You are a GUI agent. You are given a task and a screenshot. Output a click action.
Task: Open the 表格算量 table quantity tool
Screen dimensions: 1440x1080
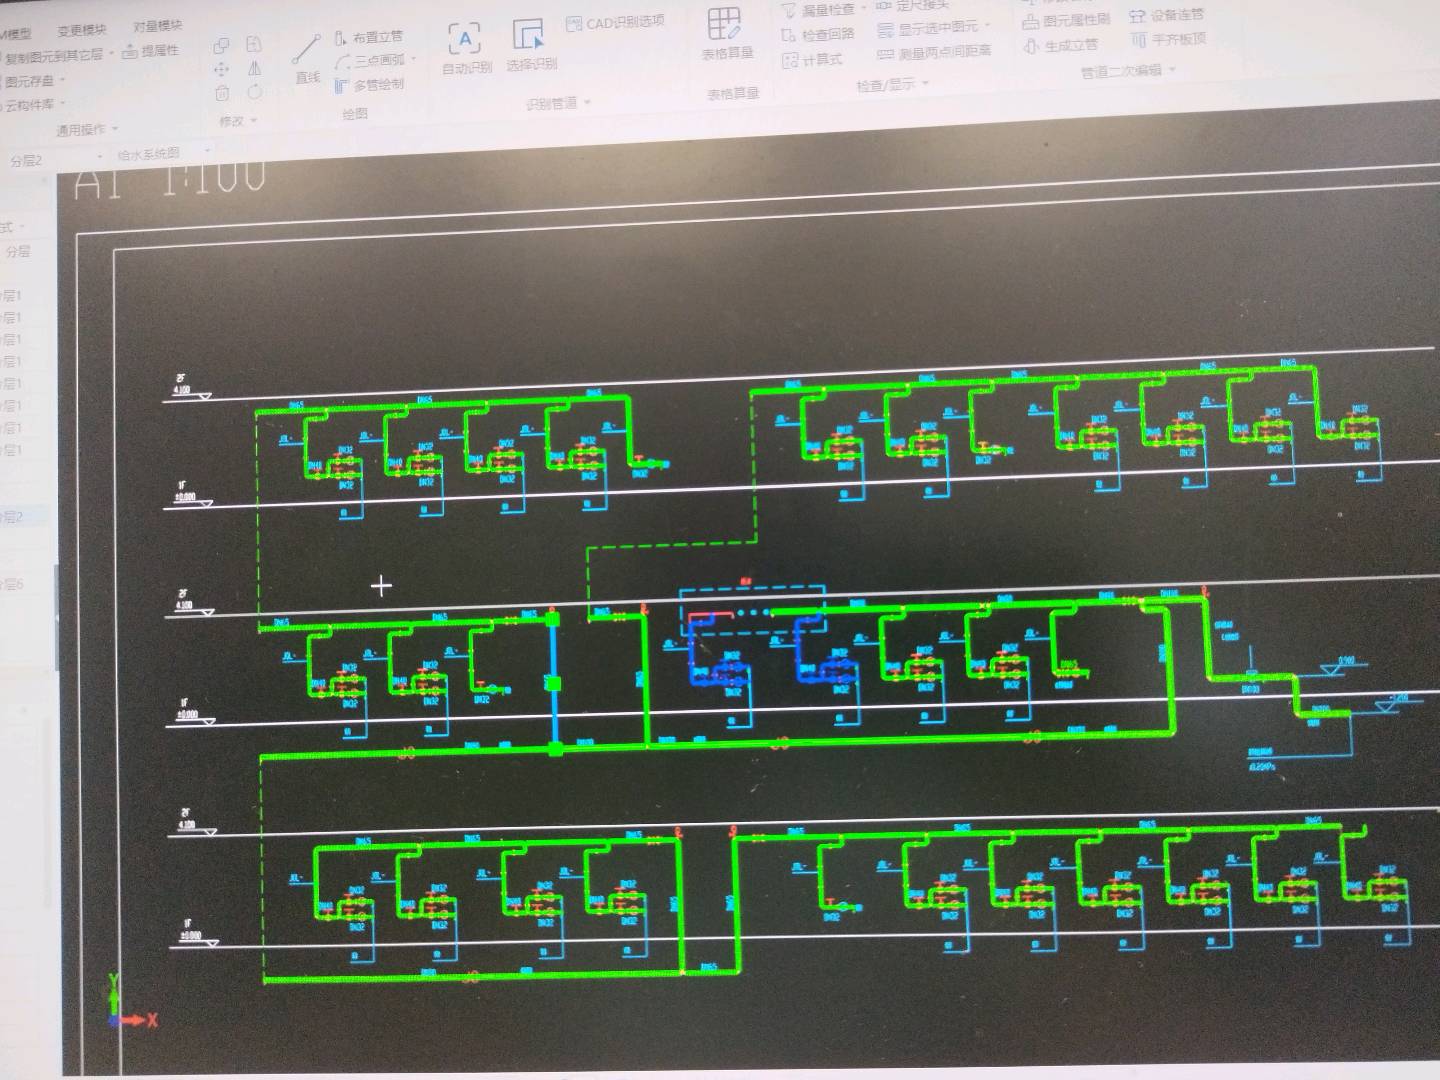point(727,35)
